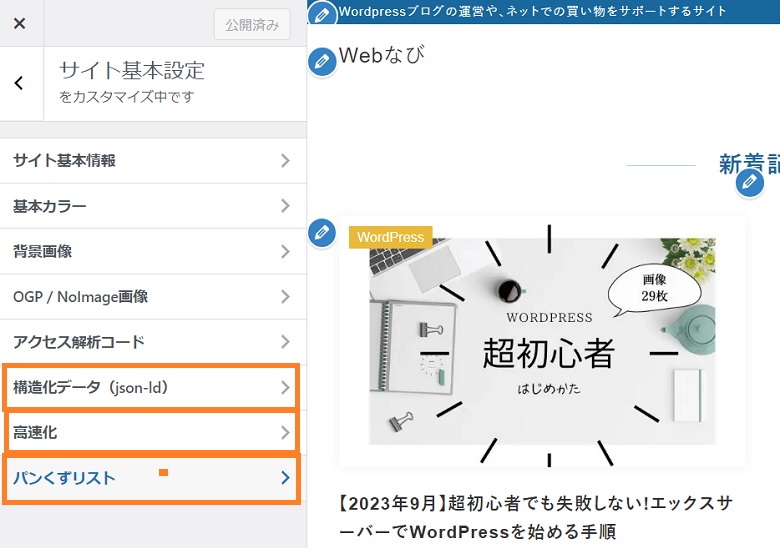Open the パンくずリスト section
The width and height of the screenshot is (780, 548).
[x=153, y=477]
